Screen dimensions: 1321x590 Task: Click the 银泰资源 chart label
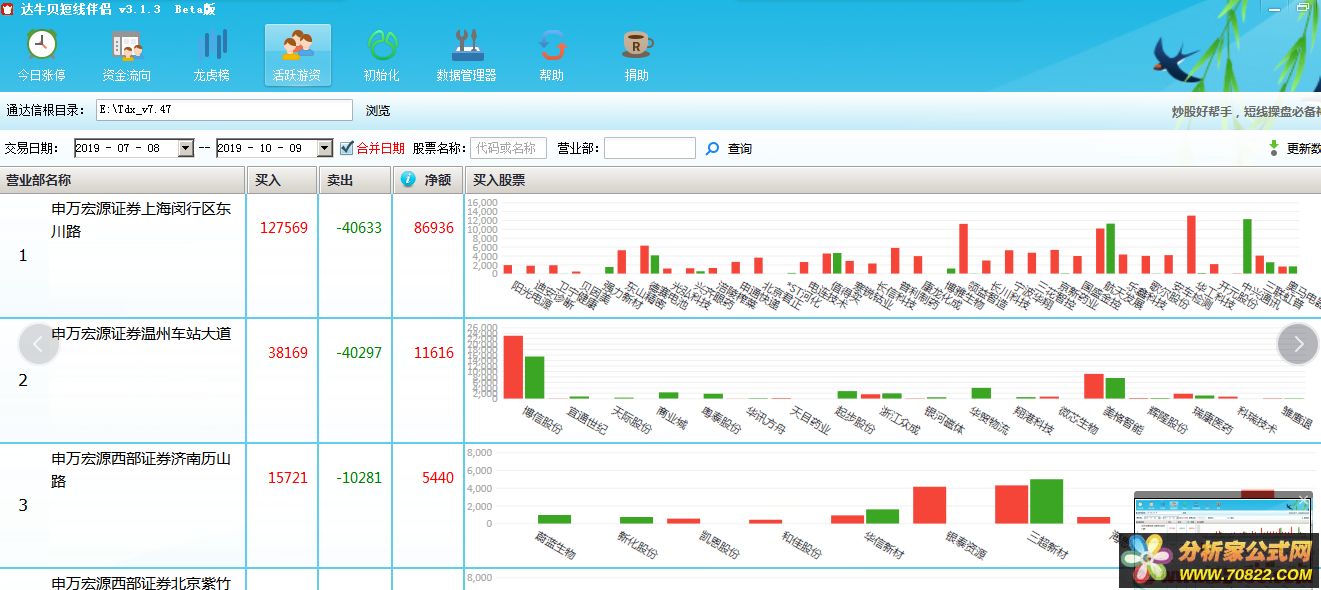[964, 544]
